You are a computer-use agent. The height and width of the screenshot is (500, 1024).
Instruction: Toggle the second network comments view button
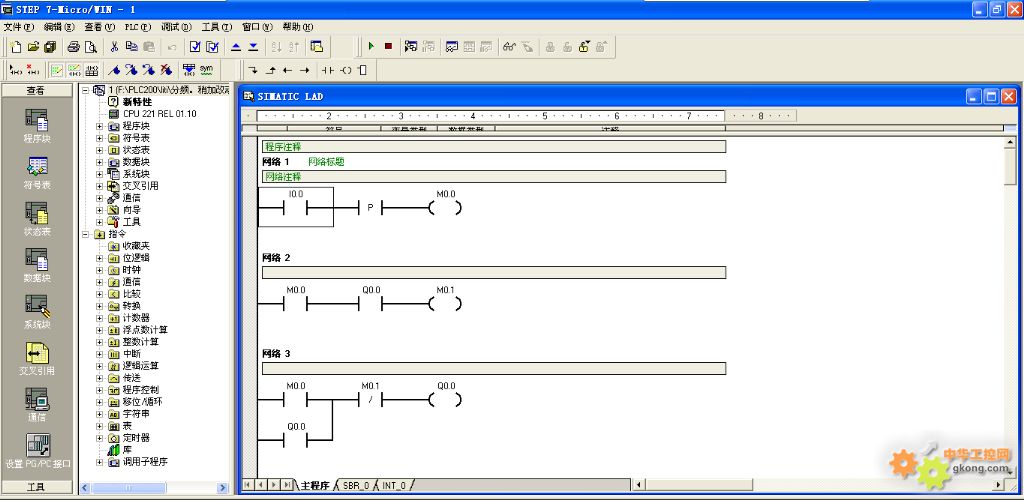click(x=74, y=70)
